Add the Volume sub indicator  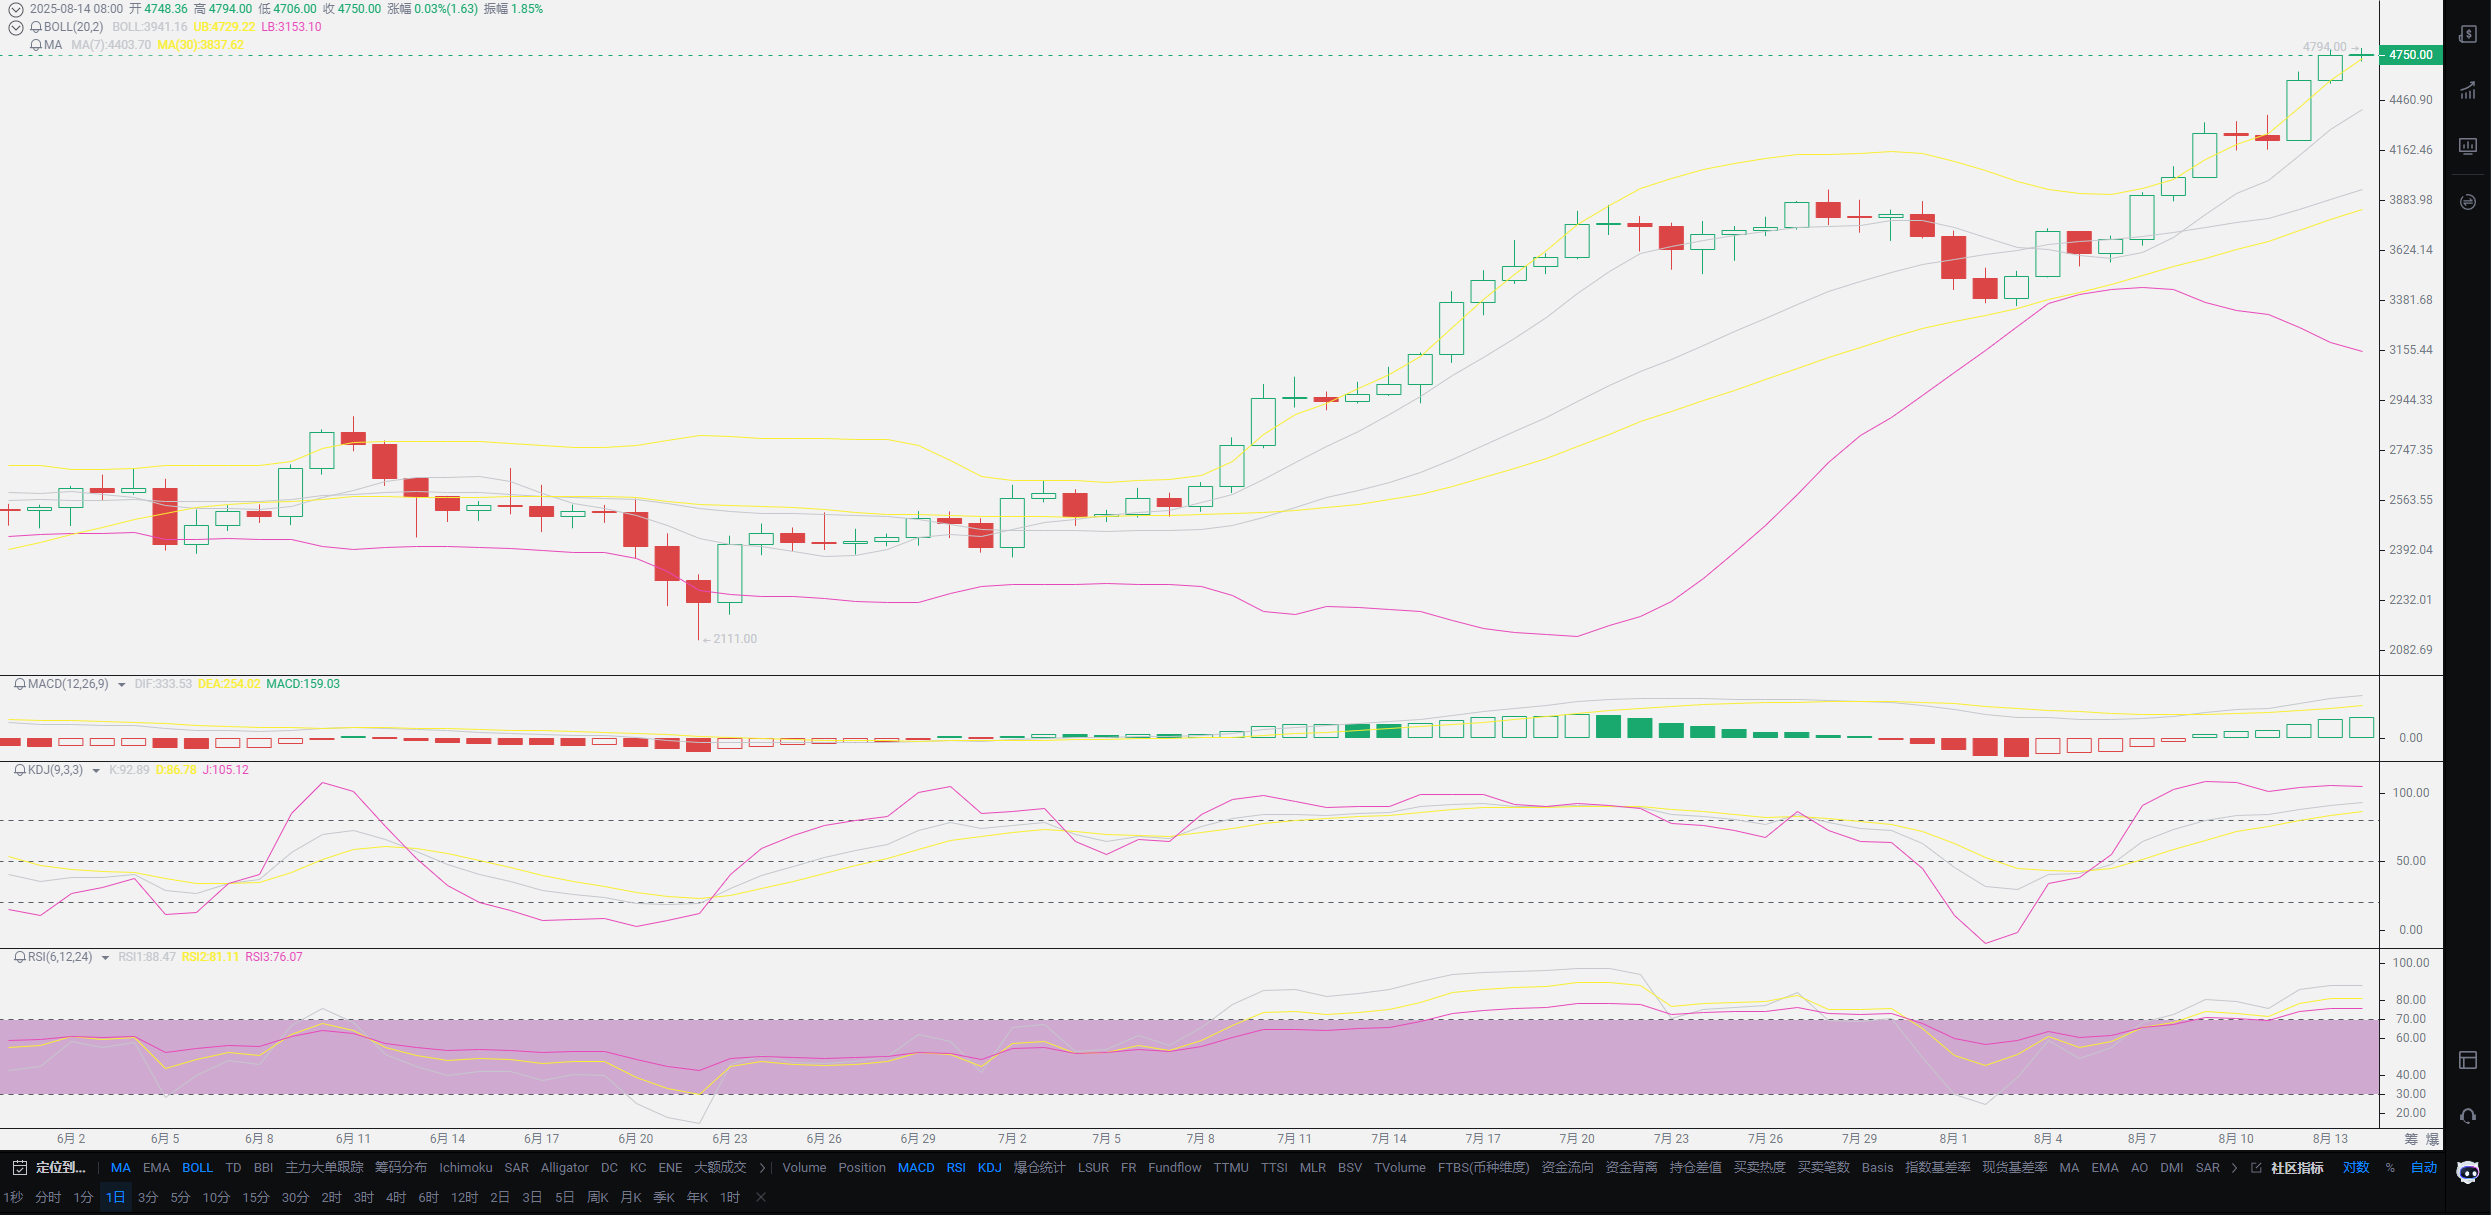click(x=804, y=1168)
